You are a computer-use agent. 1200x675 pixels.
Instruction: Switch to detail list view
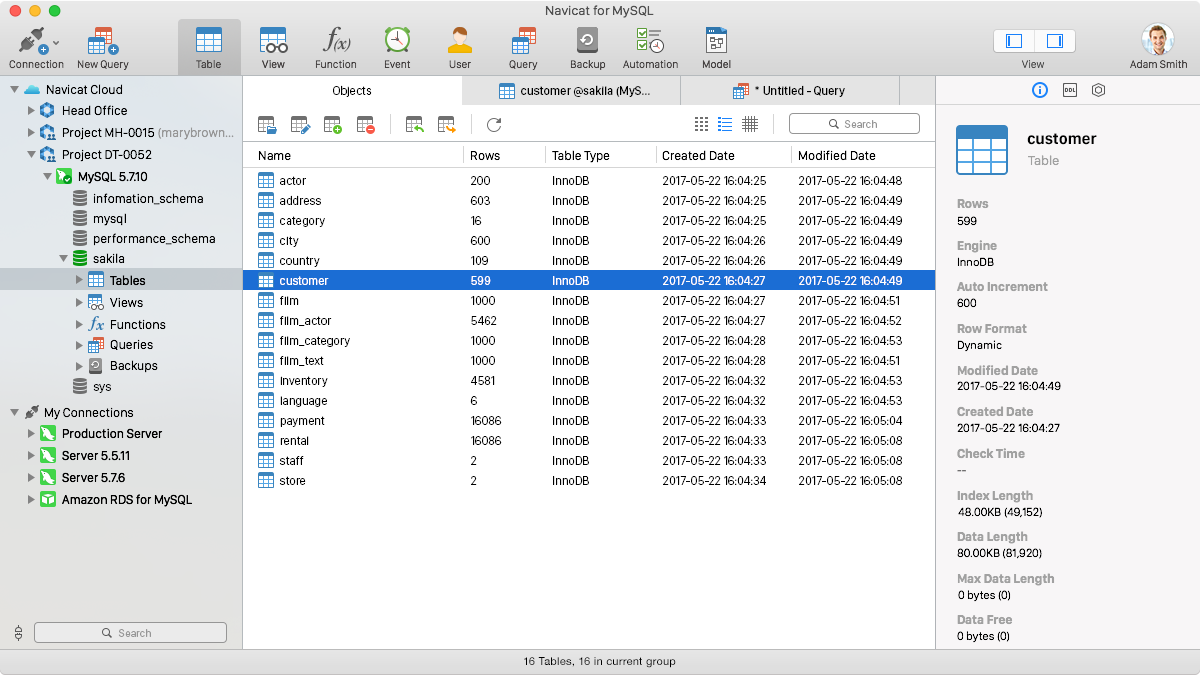tap(725, 124)
